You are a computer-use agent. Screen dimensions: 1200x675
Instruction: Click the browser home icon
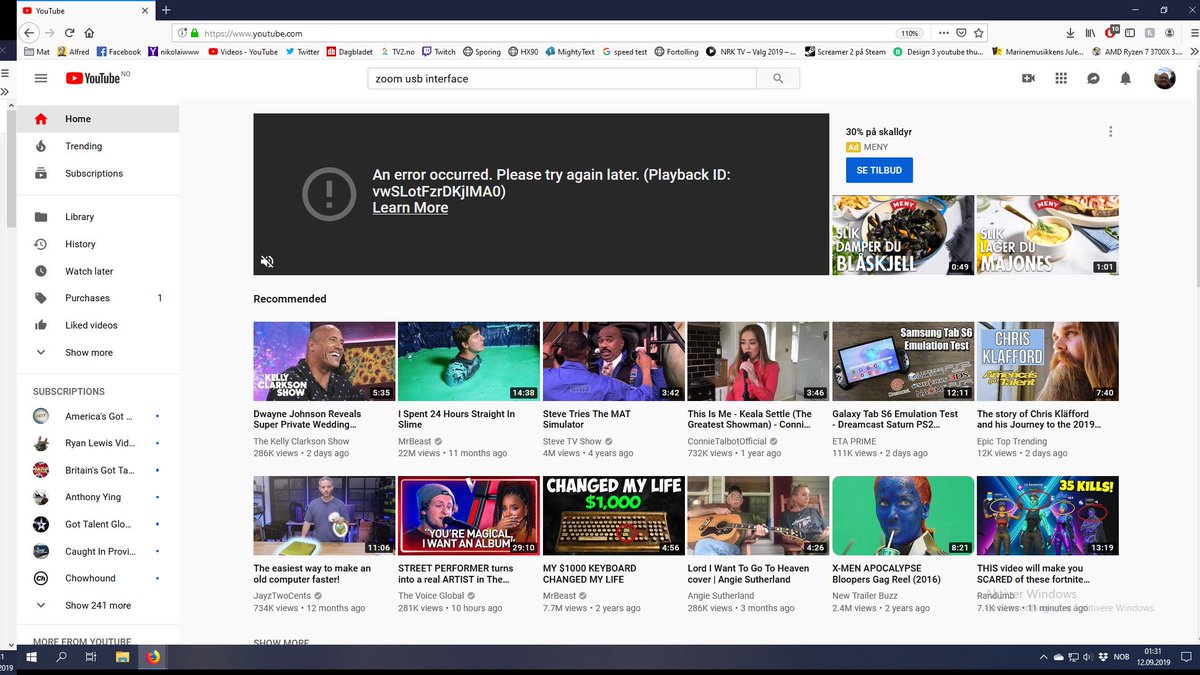click(90, 33)
